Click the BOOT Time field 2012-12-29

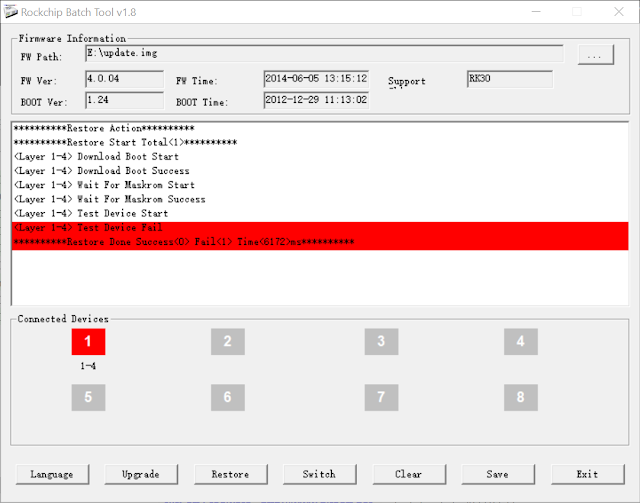(316, 100)
